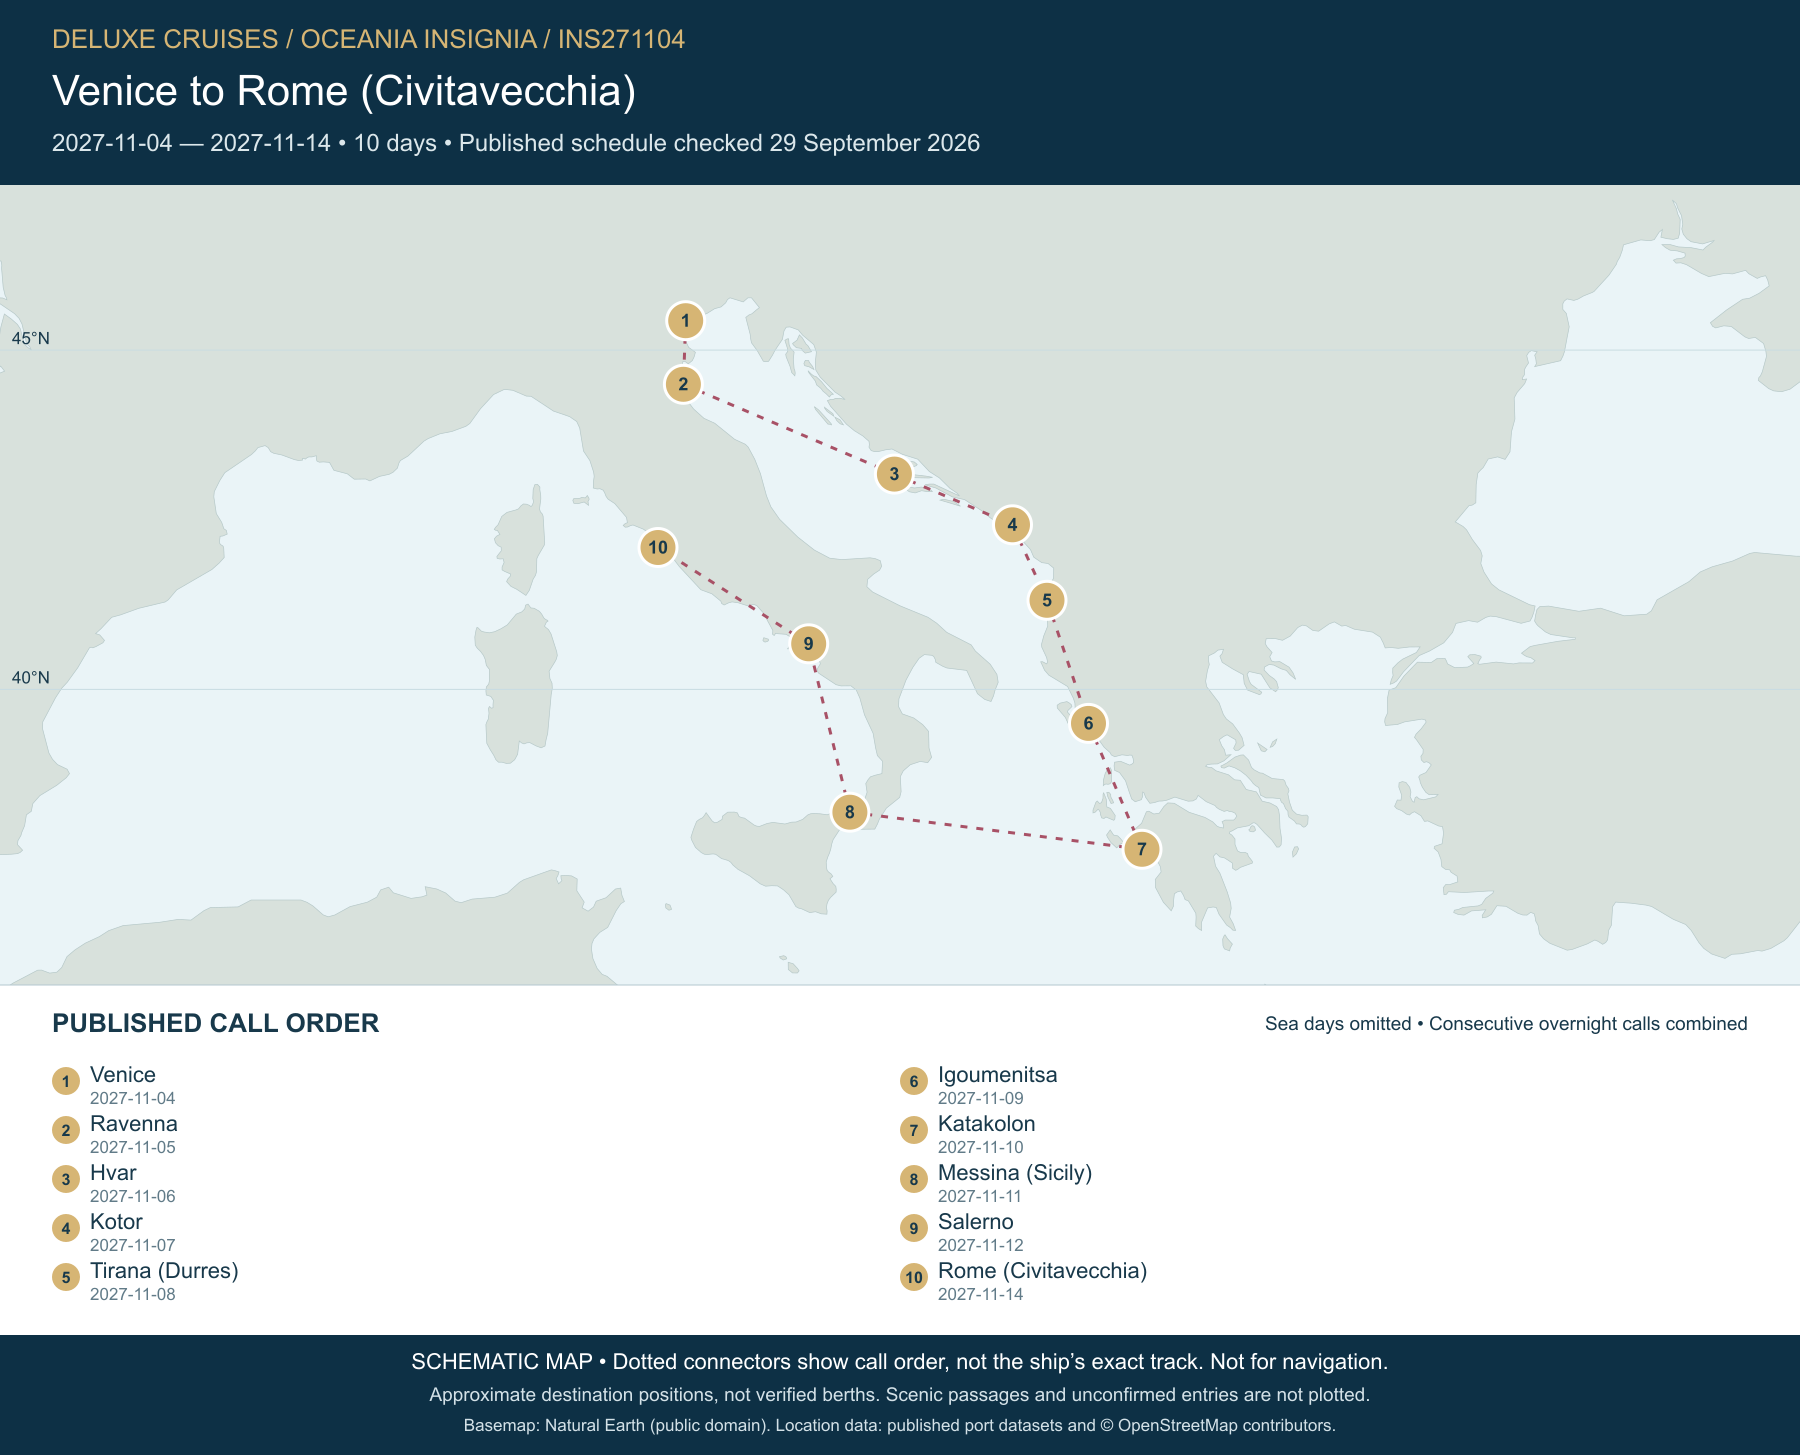Click map marker 2 for Ravenna

683,384
